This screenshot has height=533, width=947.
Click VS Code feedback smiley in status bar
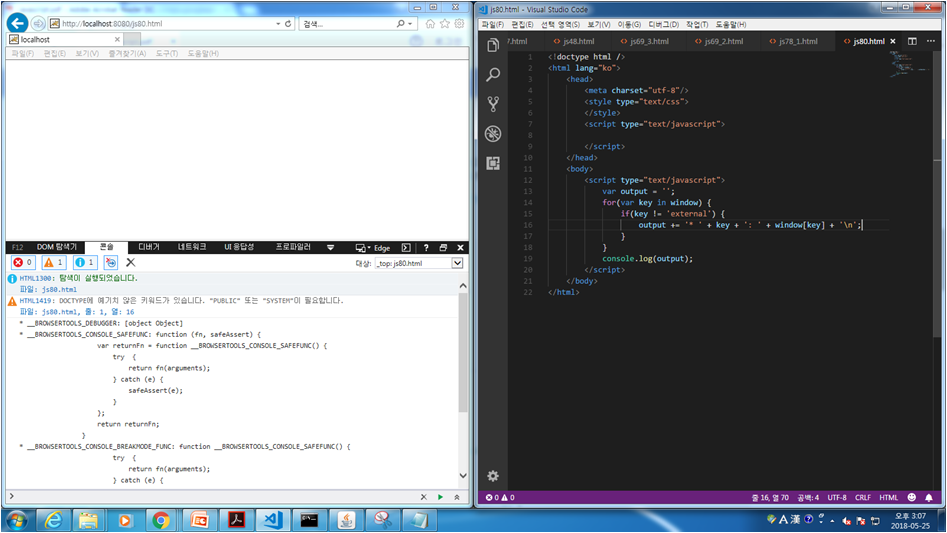[912, 497]
